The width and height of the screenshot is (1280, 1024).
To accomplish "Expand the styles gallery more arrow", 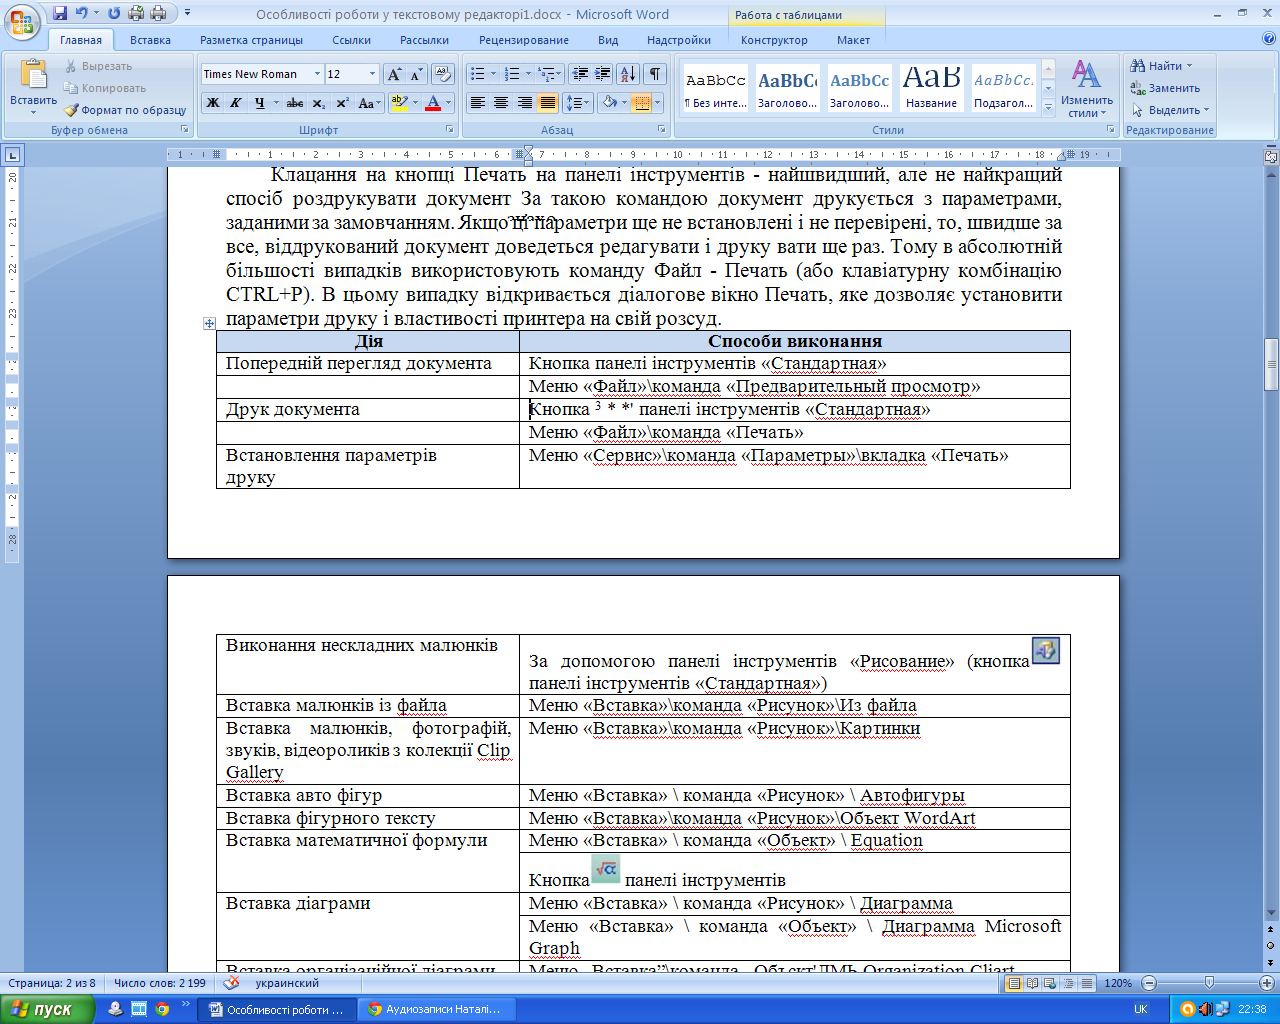I will [x=1048, y=108].
